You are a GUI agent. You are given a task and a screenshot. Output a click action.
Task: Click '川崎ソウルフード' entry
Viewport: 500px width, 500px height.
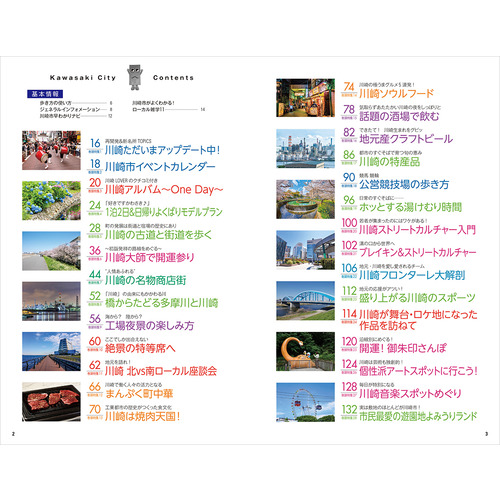tap(397, 94)
